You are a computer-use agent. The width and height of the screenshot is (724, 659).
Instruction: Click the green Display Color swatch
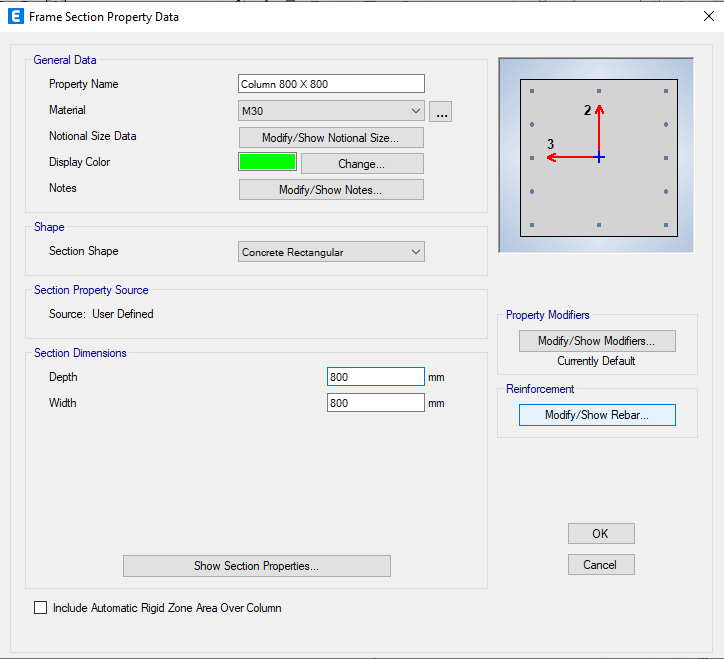click(x=267, y=162)
